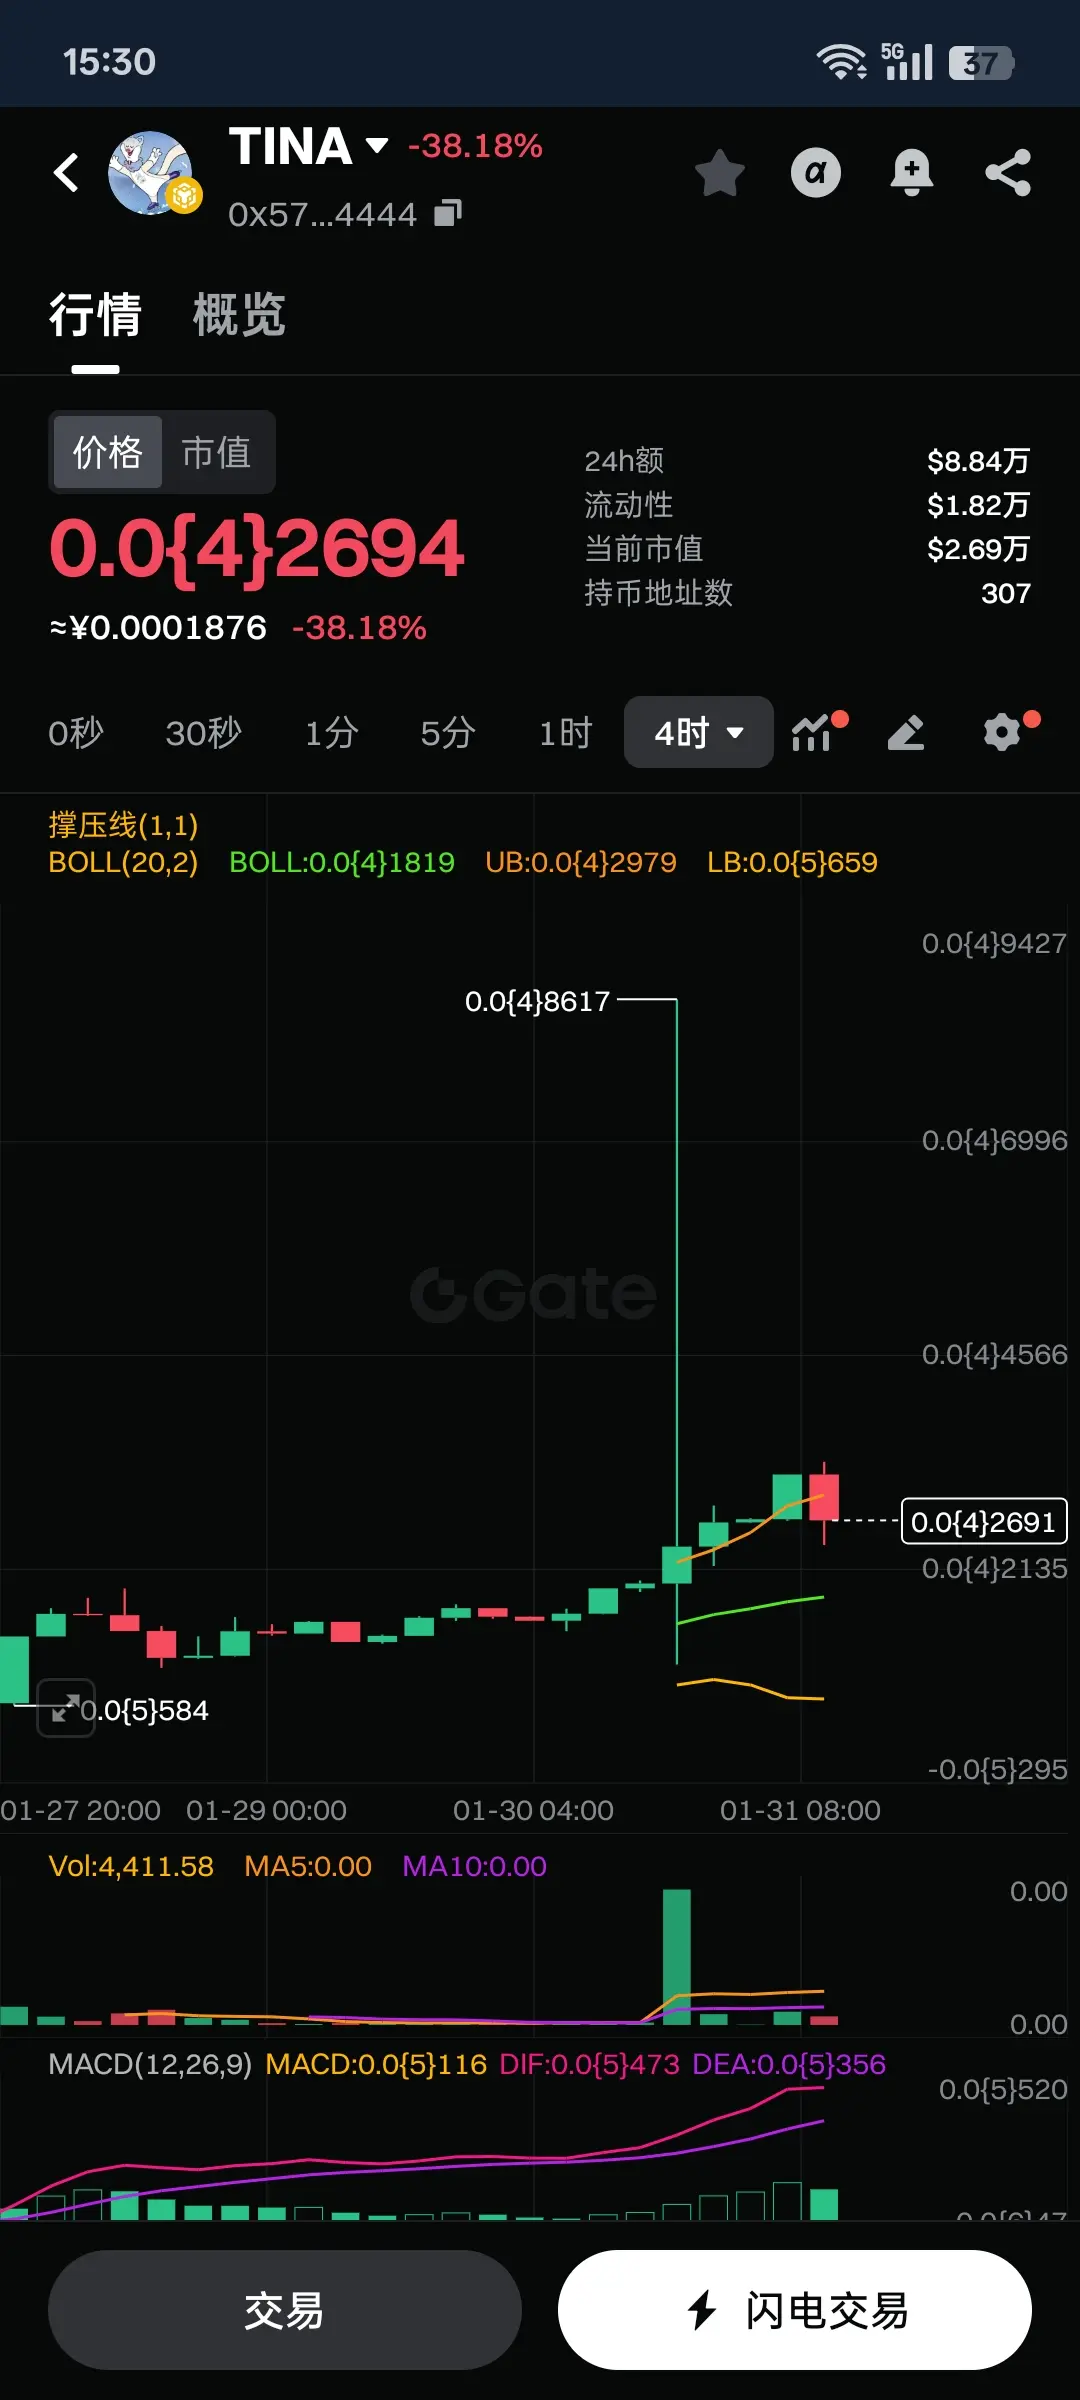Switch display to 市值 mode
This screenshot has height=2400, width=1080.
(x=216, y=452)
